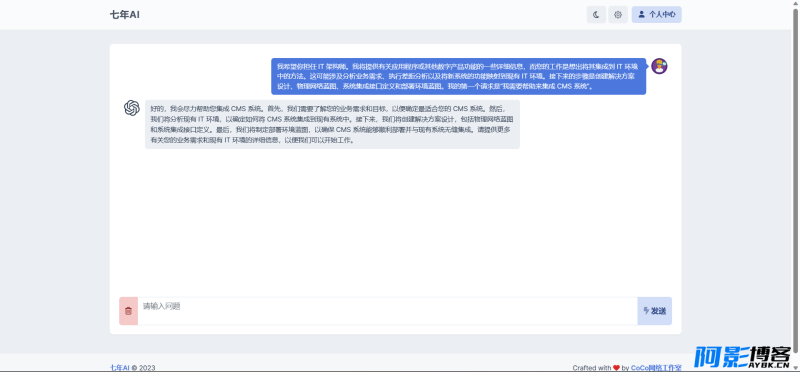Click the © 2023 footer text

[x=143, y=367]
